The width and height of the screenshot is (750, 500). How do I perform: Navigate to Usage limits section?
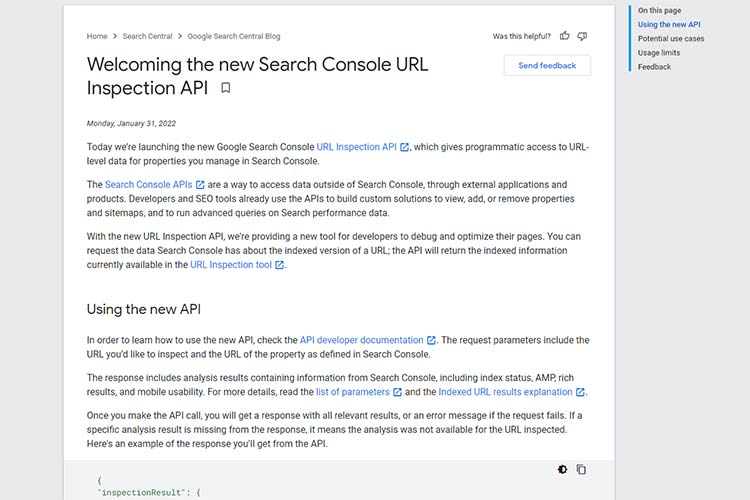[659, 52]
